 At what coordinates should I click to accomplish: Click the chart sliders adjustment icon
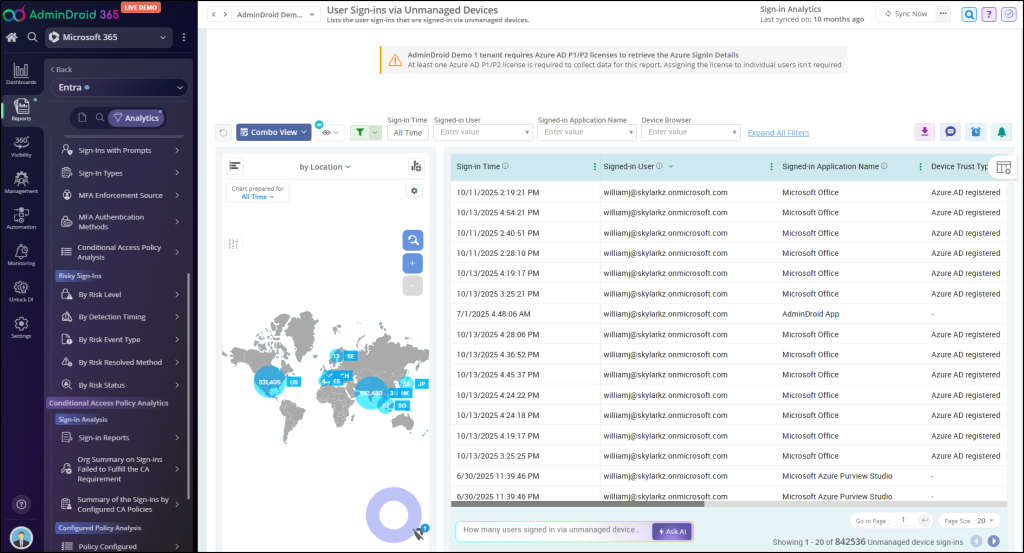(233, 244)
